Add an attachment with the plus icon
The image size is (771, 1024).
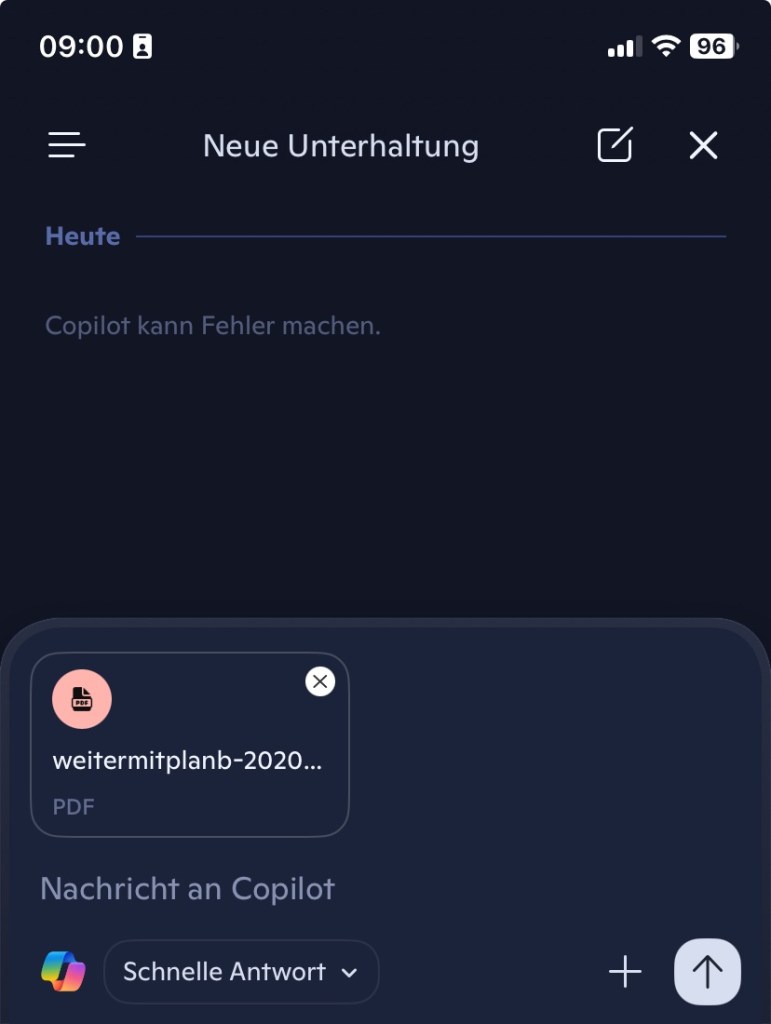click(x=625, y=971)
